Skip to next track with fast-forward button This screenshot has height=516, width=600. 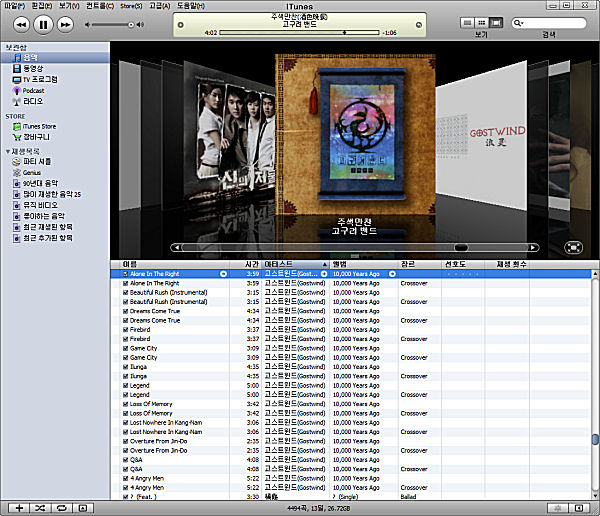65,25
